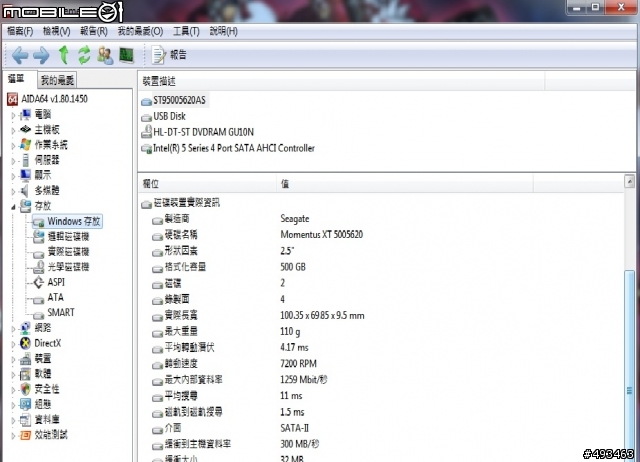Viewport: 640px width, 462px height.
Task: Open the 檢視(V) menu
Action: click(x=56, y=31)
